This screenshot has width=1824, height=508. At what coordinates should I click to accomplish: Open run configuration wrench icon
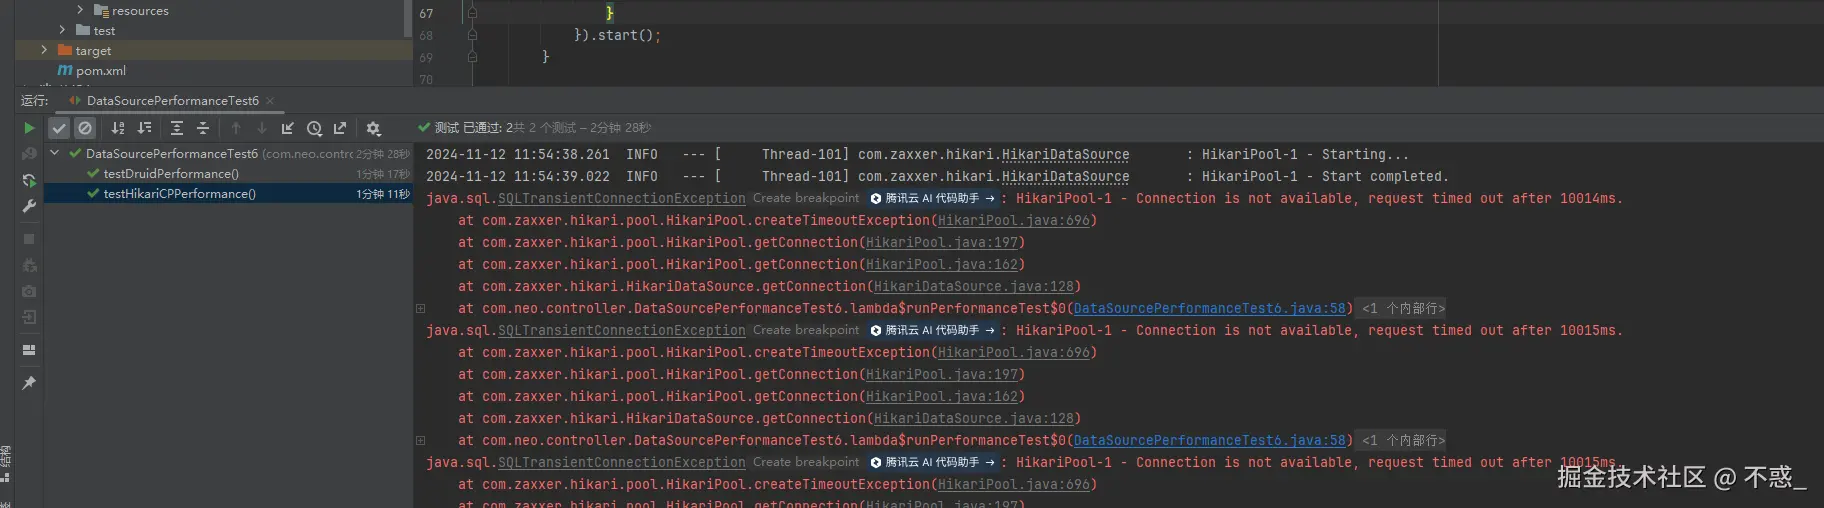(29, 206)
